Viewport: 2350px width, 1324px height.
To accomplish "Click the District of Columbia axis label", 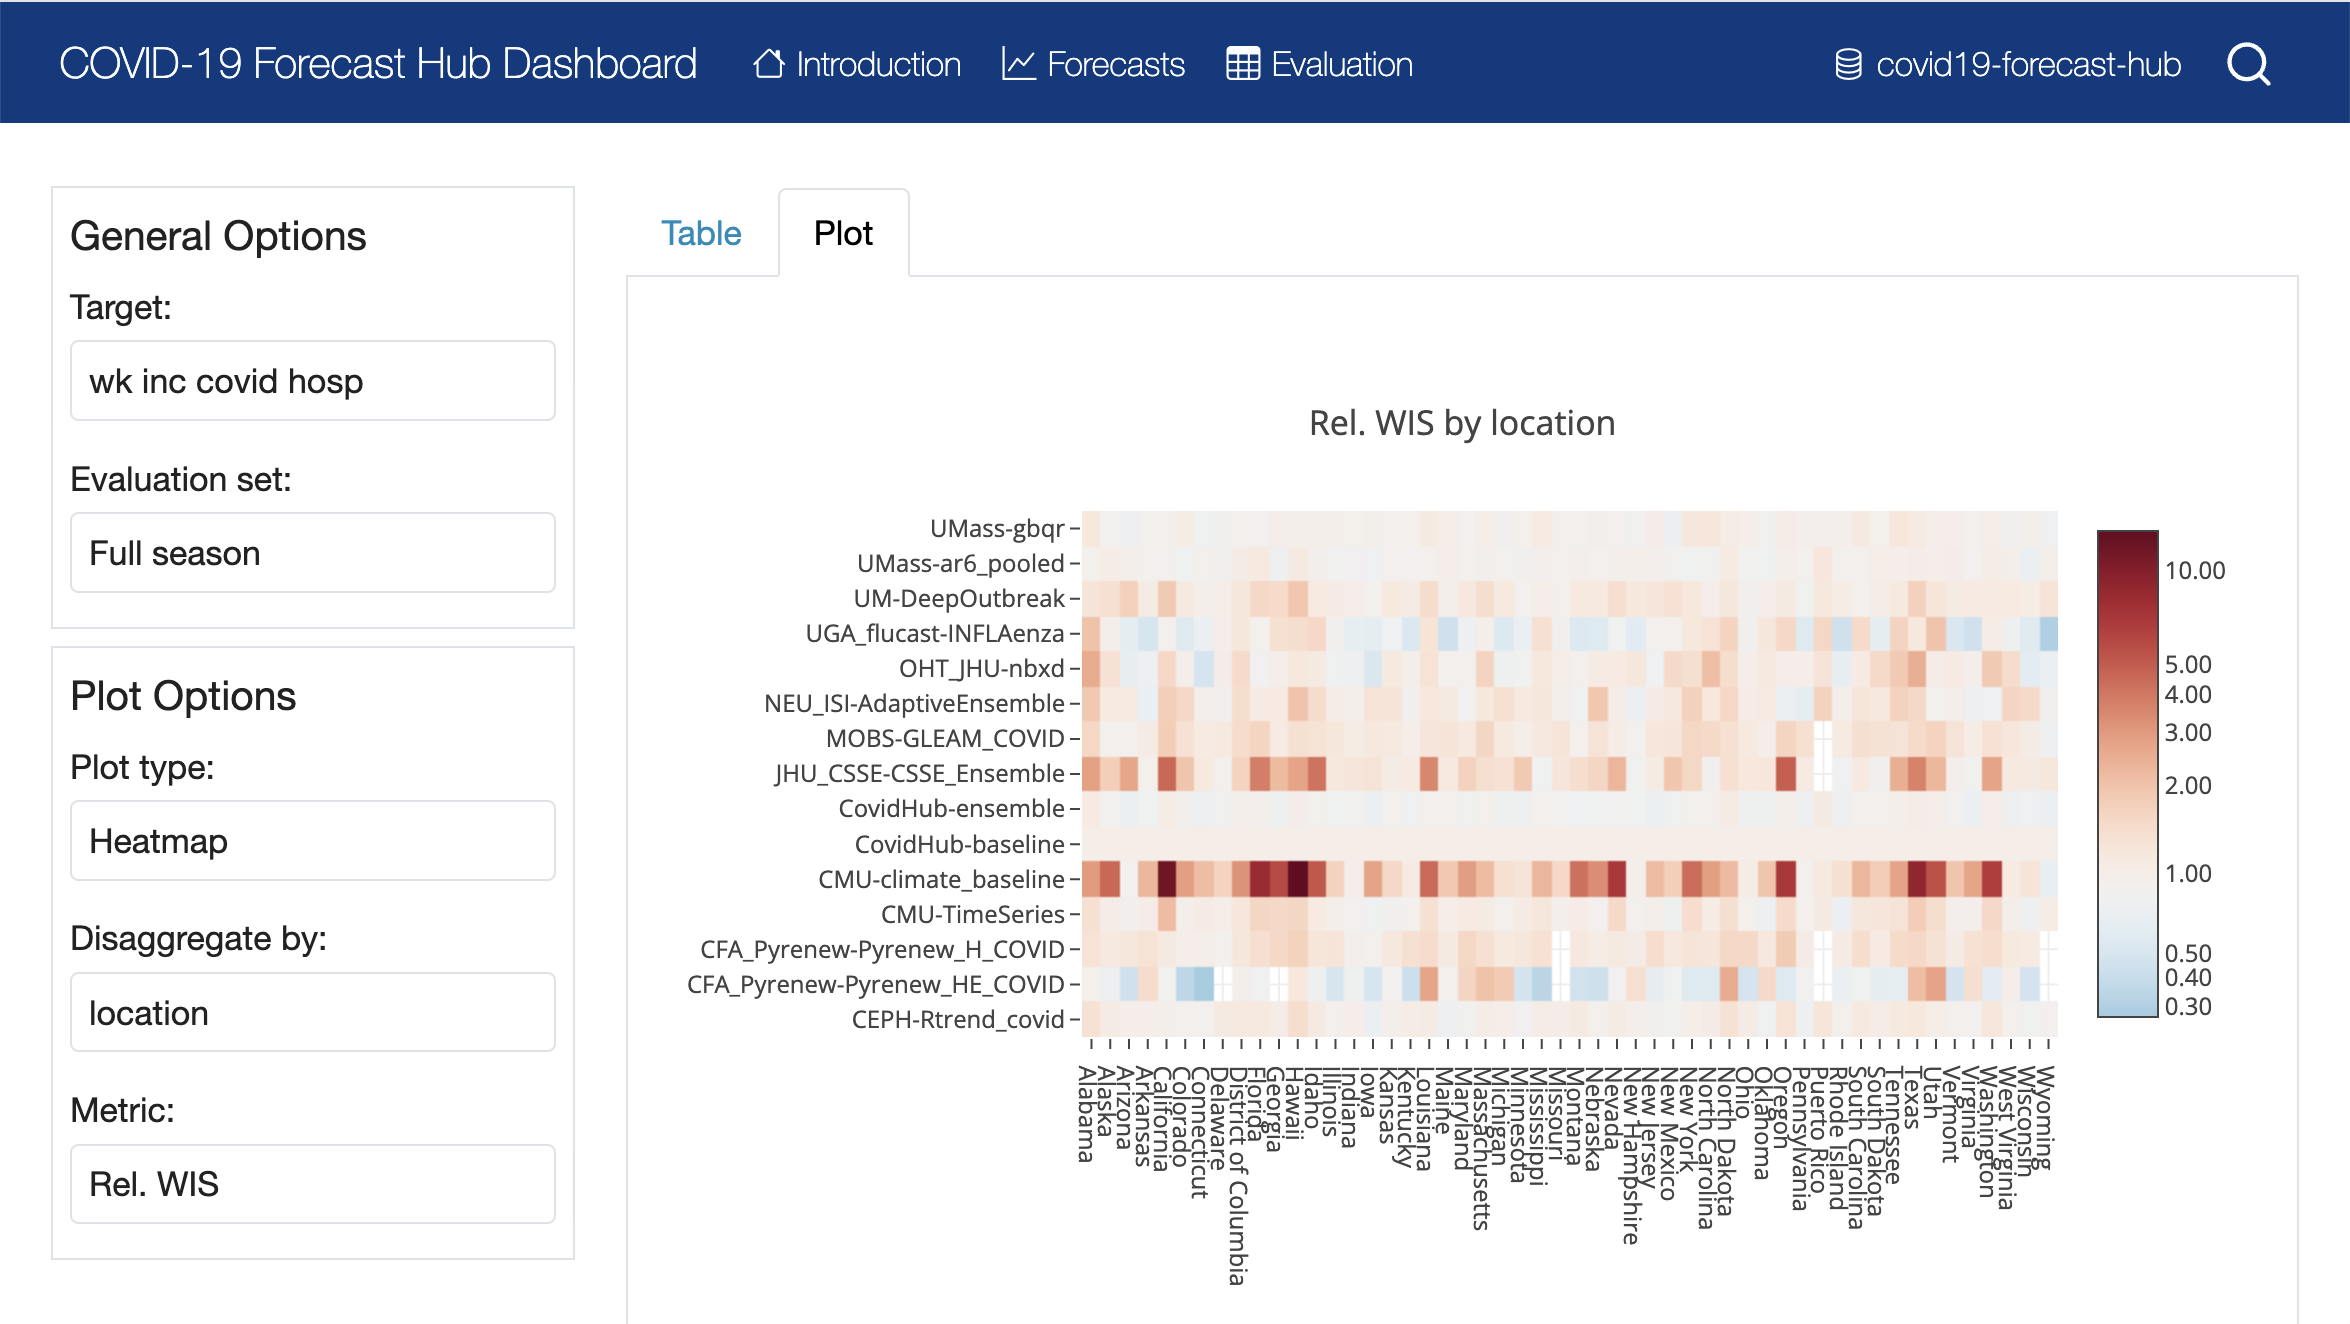I will (x=1238, y=1175).
